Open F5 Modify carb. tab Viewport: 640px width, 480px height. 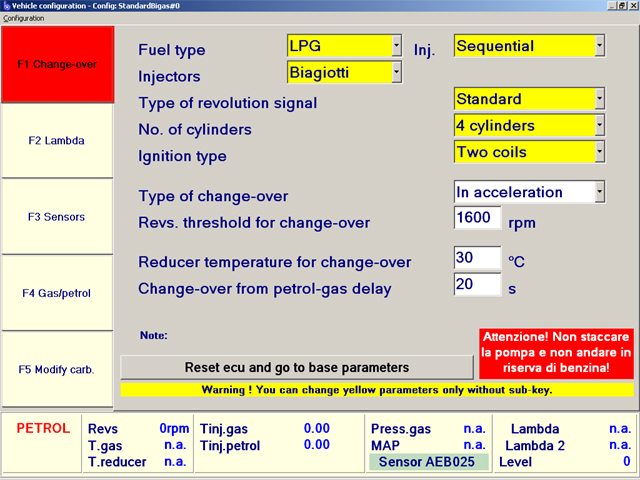pyautogui.click(x=57, y=369)
